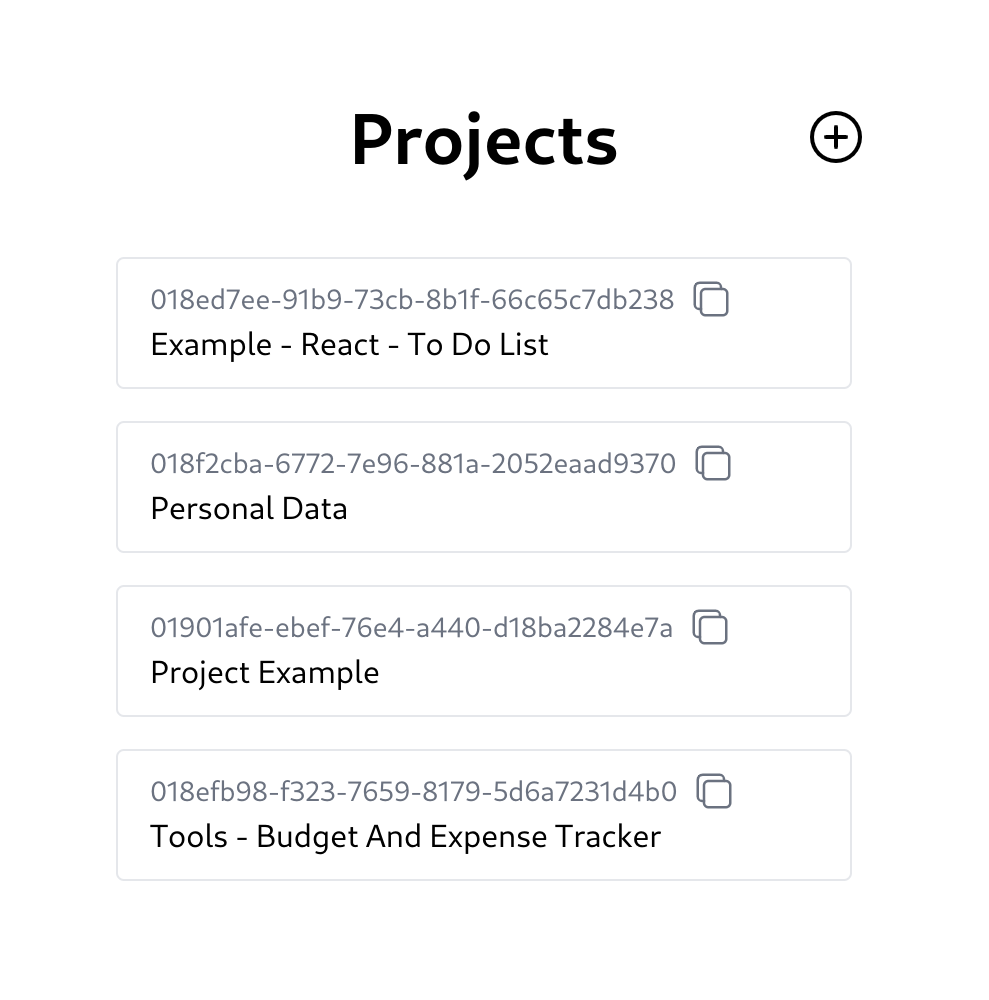
Task: Copy the Example - React - To Do List project ID
Action: [x=712, y=299]
